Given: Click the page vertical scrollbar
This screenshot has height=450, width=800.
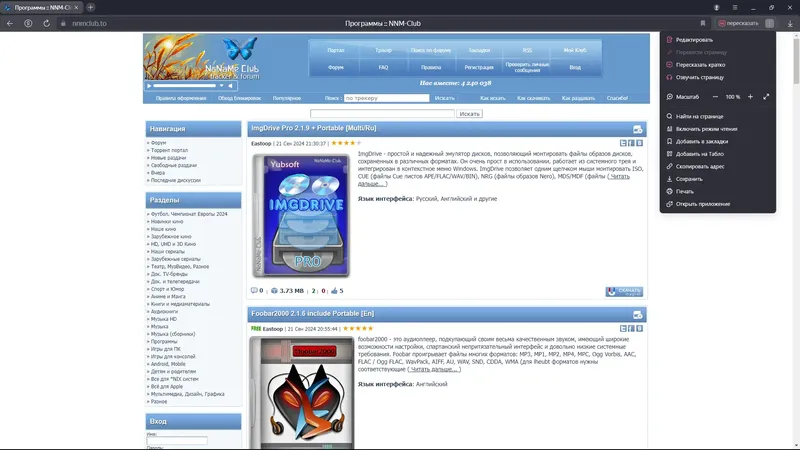Looking at the screenshot, I should coord(796,60).
